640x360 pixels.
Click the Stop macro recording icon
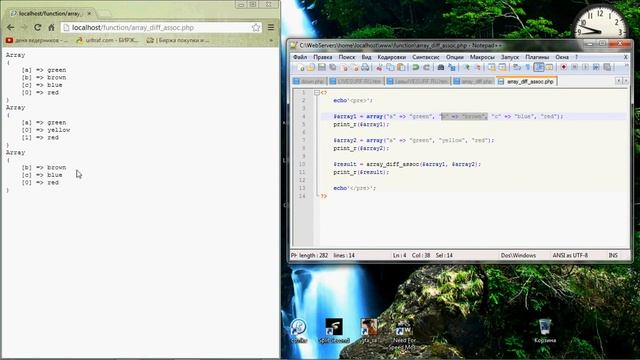pos(575,67)
